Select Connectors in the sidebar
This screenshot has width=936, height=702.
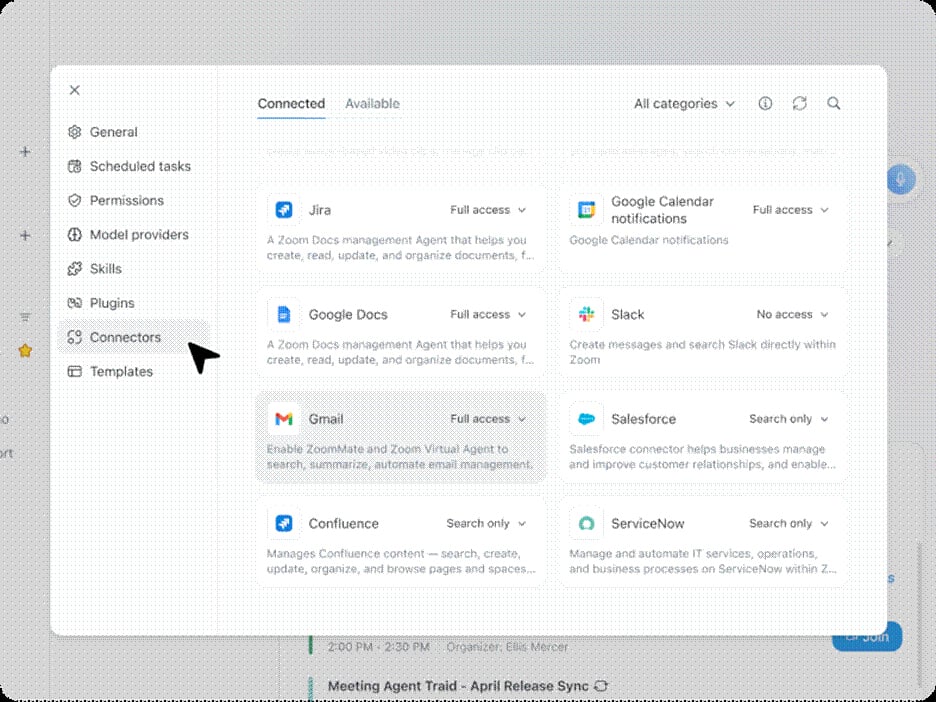point(133,337)
